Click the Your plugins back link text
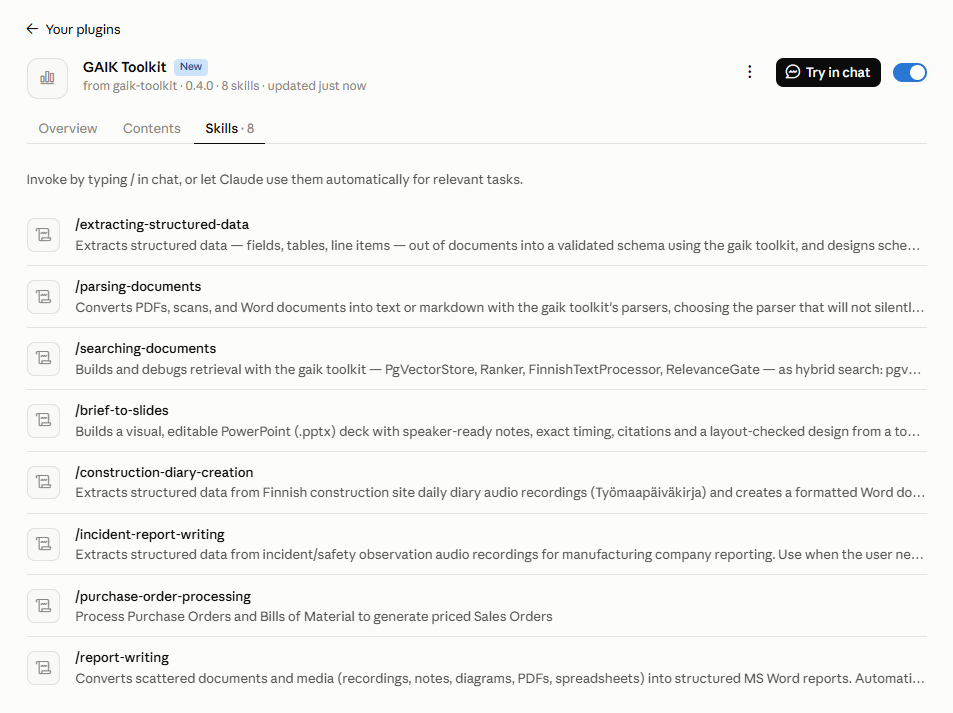This screenshot has width=953, height=713. point(83,29)
